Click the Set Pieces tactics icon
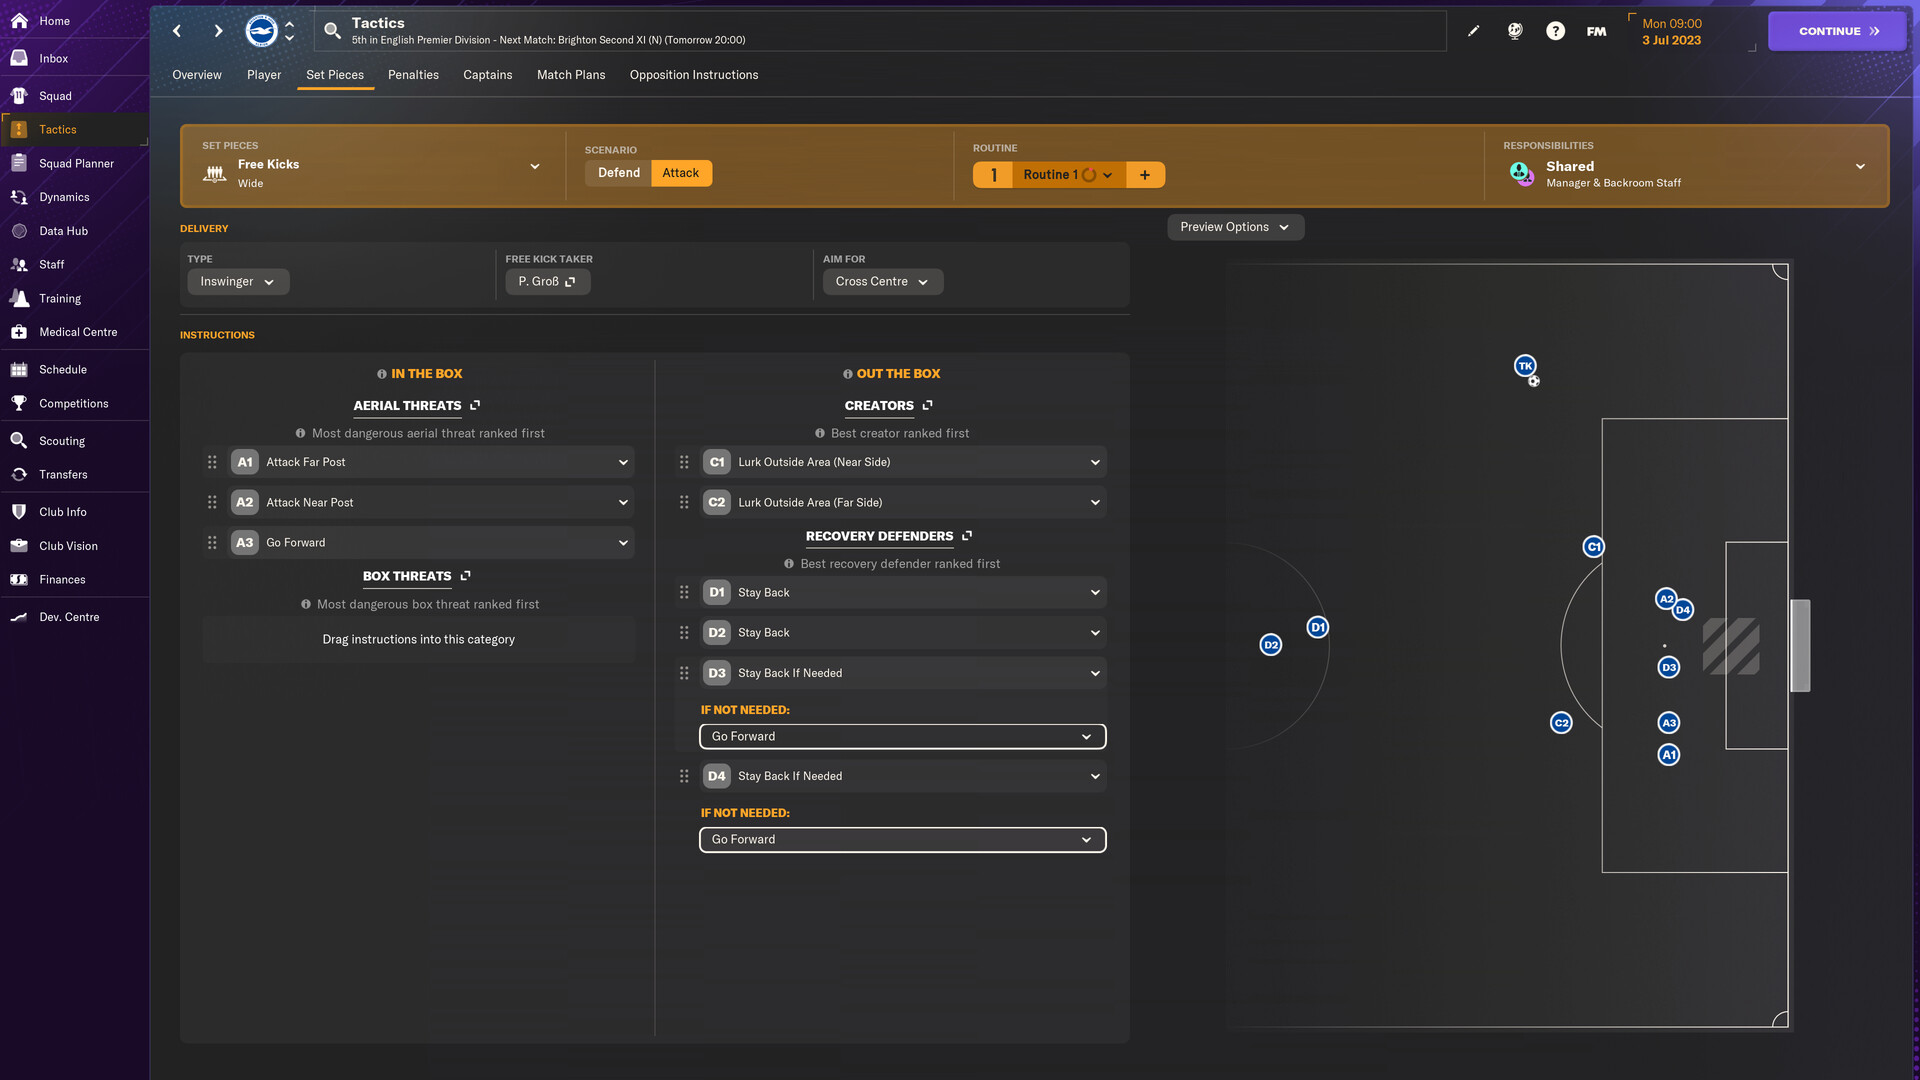Image resolution: width=1920 pixels, height=1080 pixels. (335, 75)
